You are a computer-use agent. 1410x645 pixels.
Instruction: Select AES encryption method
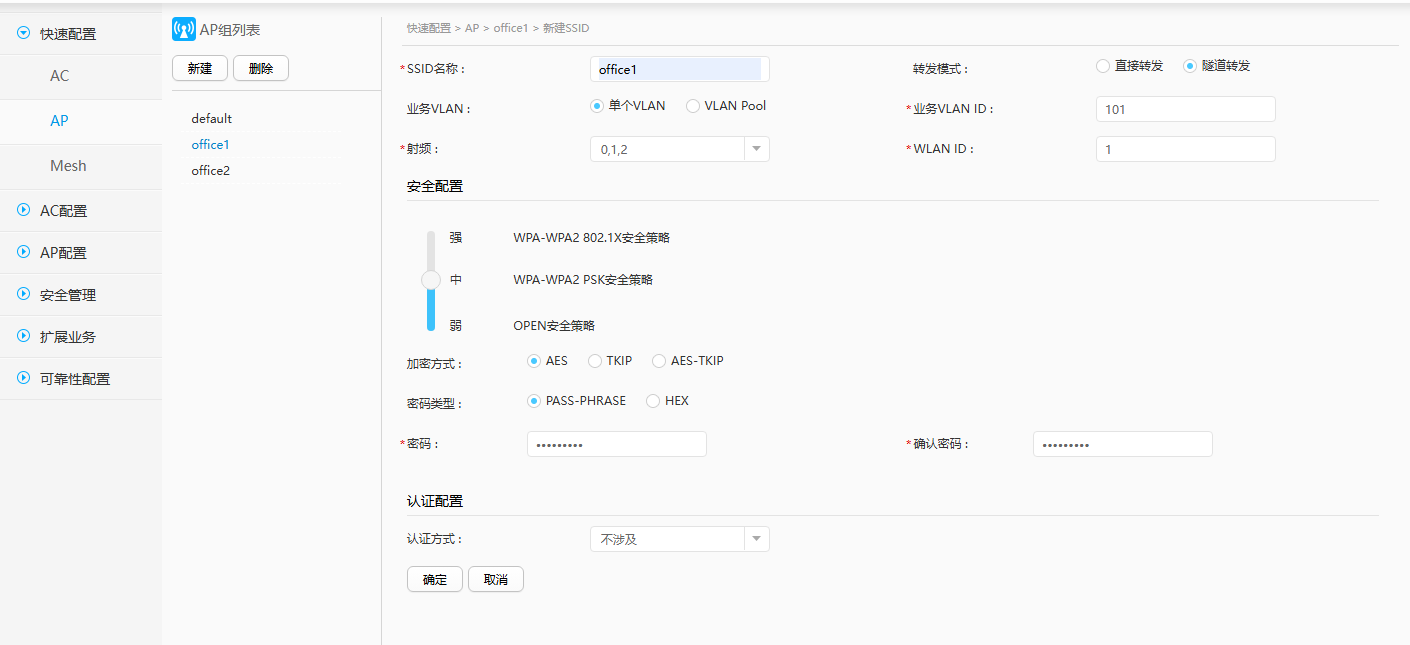534,361
